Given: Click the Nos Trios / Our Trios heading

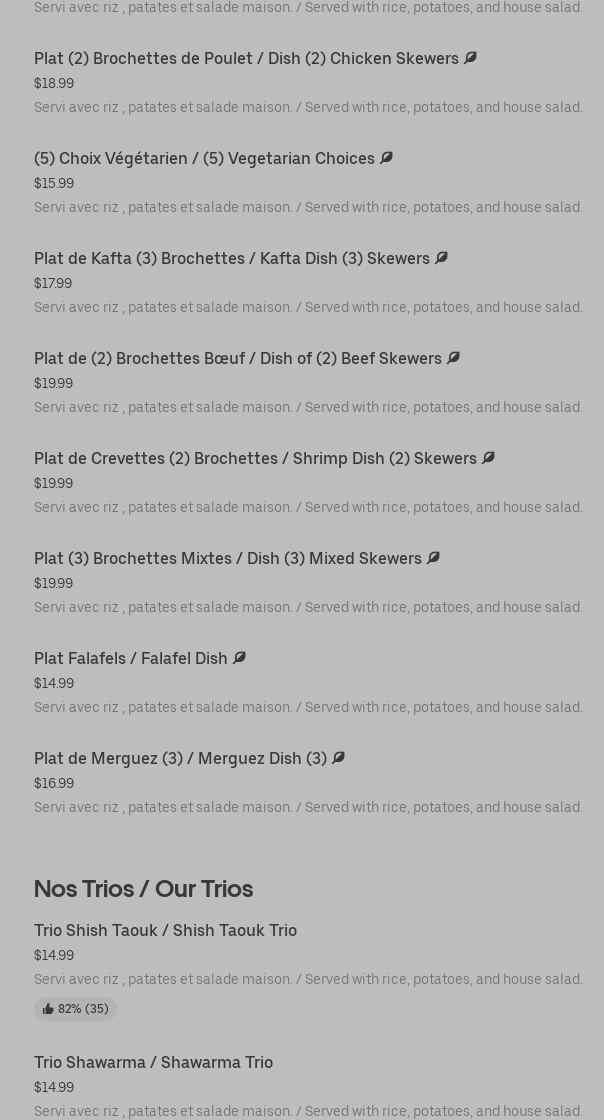Looking at the screenshot, I should point(143,888).
